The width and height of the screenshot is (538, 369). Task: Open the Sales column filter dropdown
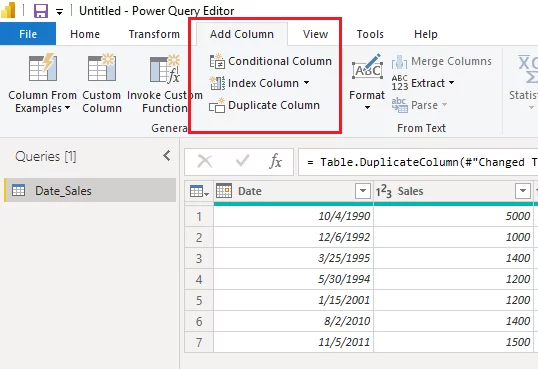click(523, 191)
